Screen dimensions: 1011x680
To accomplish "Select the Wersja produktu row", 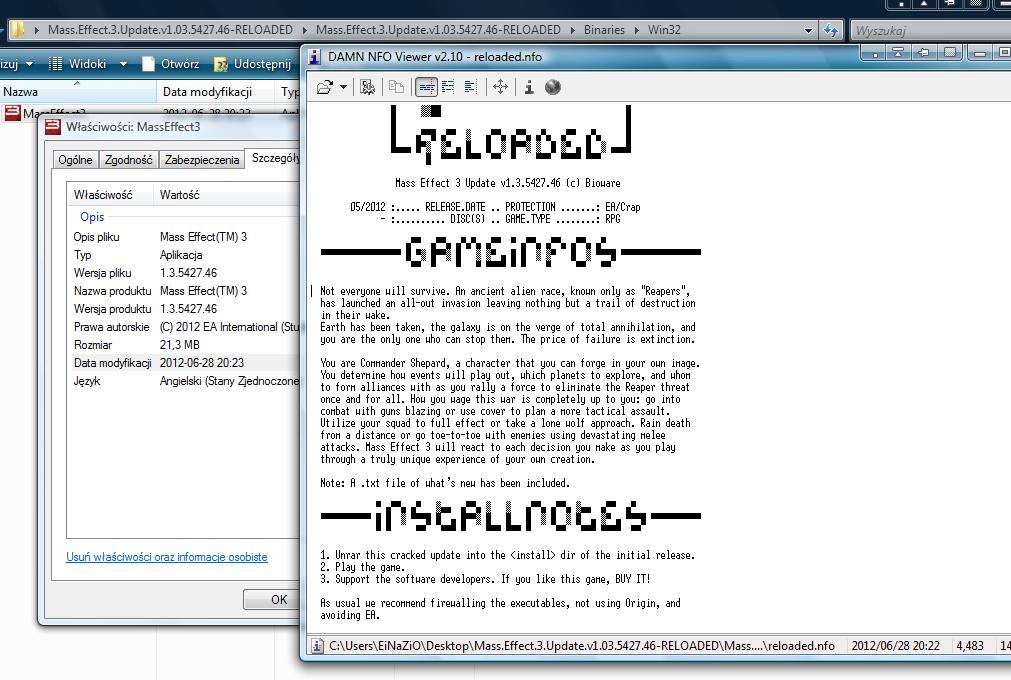I will point(184,309).
